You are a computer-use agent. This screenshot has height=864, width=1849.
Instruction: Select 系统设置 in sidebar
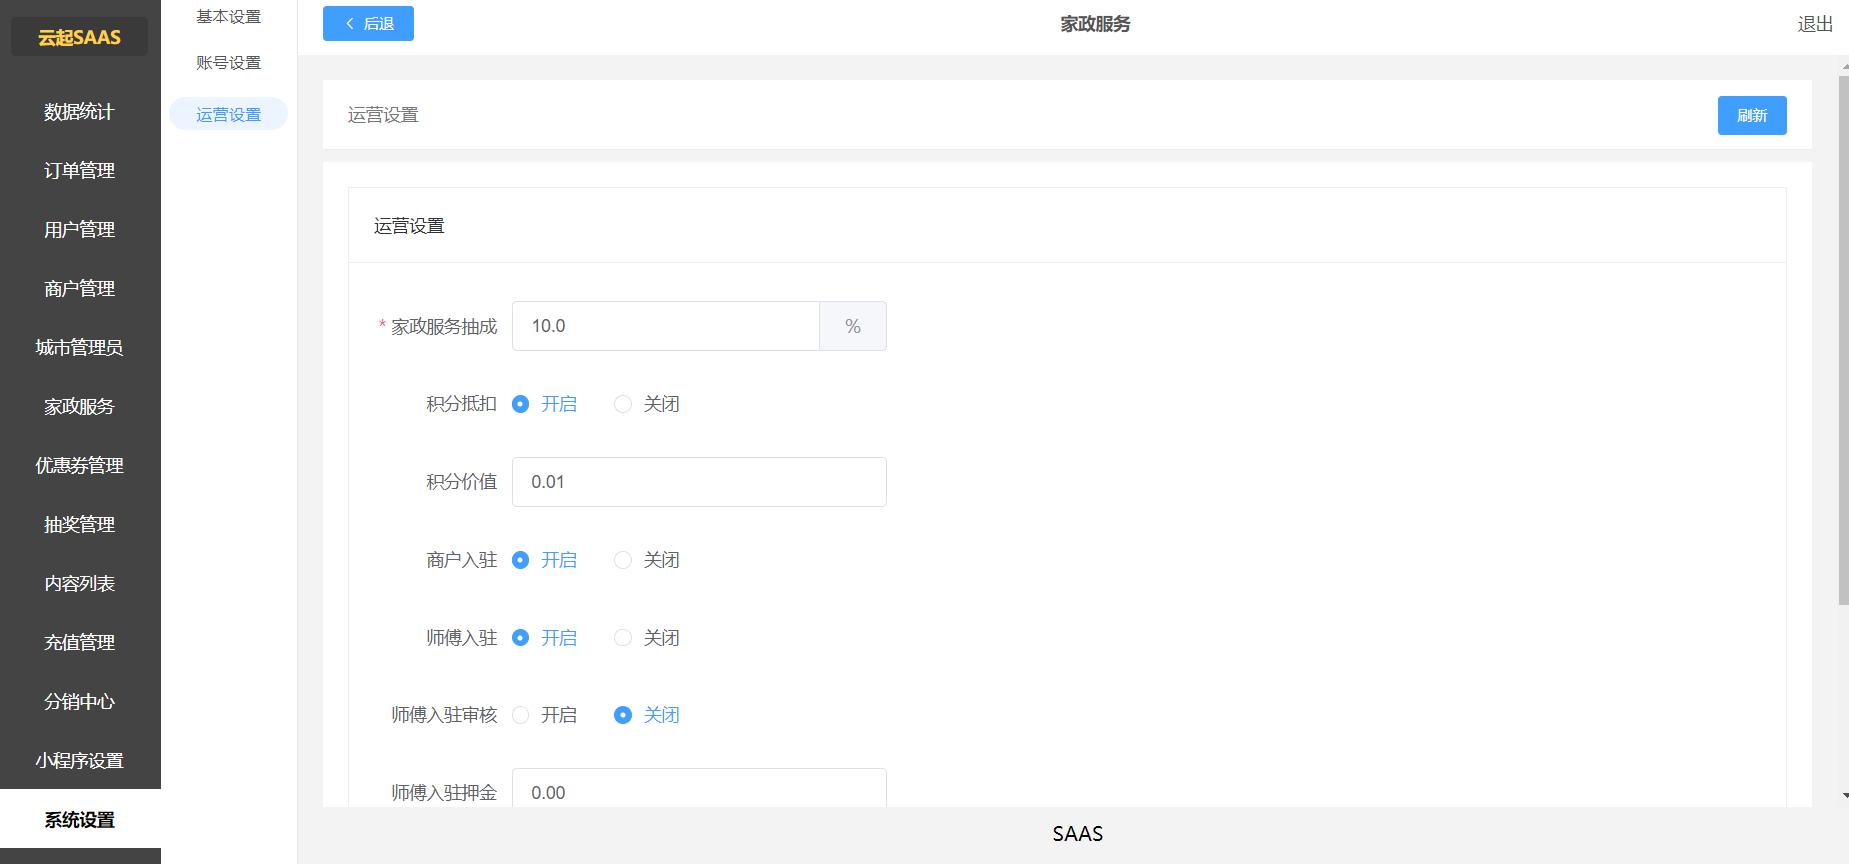point(80,820)
